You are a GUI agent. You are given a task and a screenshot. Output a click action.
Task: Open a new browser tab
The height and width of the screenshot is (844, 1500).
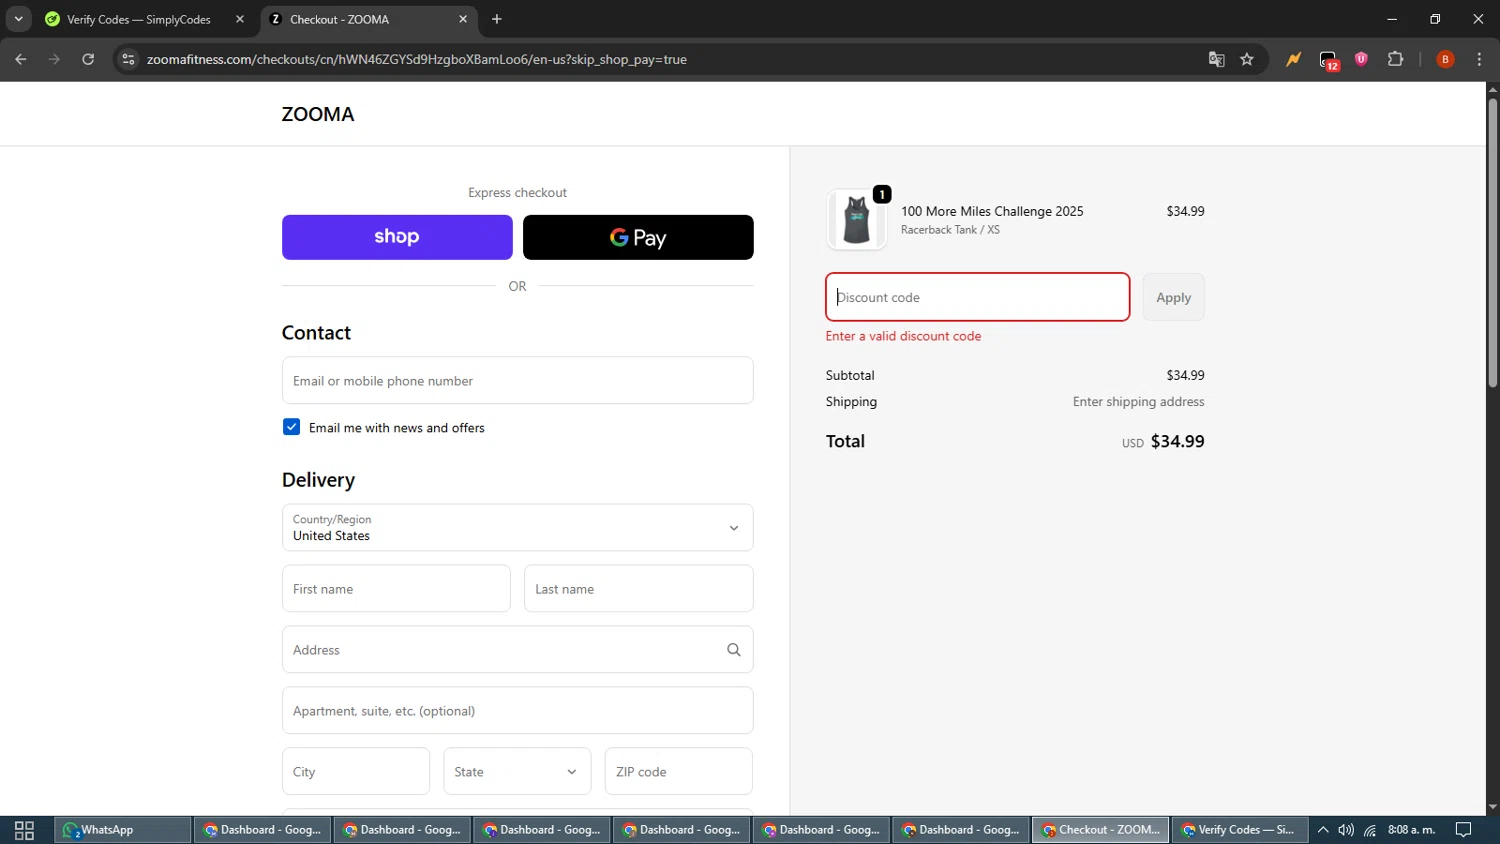point(497,19)
